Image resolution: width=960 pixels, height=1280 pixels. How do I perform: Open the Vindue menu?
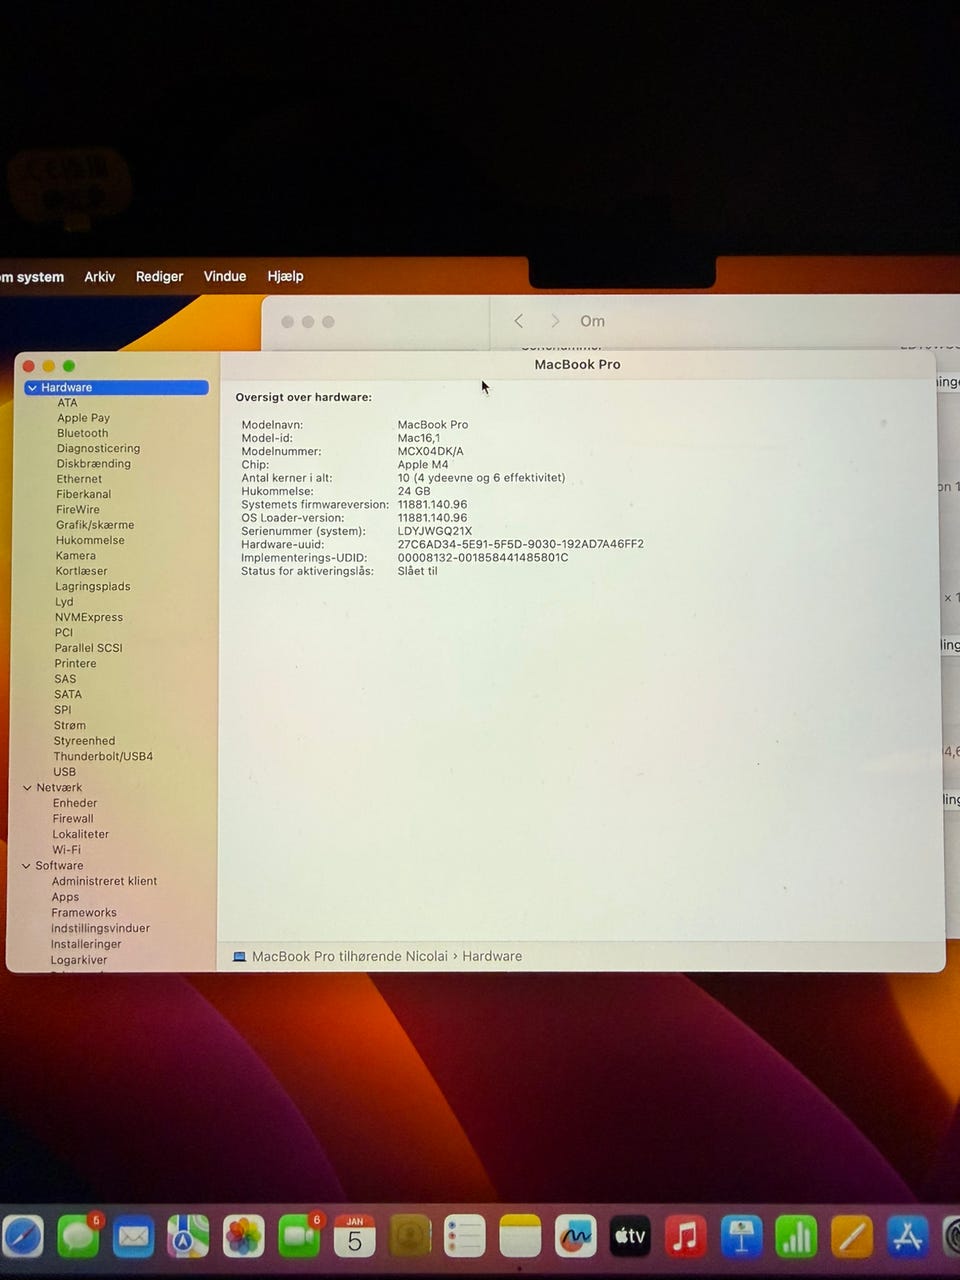(x=225, y=276)
